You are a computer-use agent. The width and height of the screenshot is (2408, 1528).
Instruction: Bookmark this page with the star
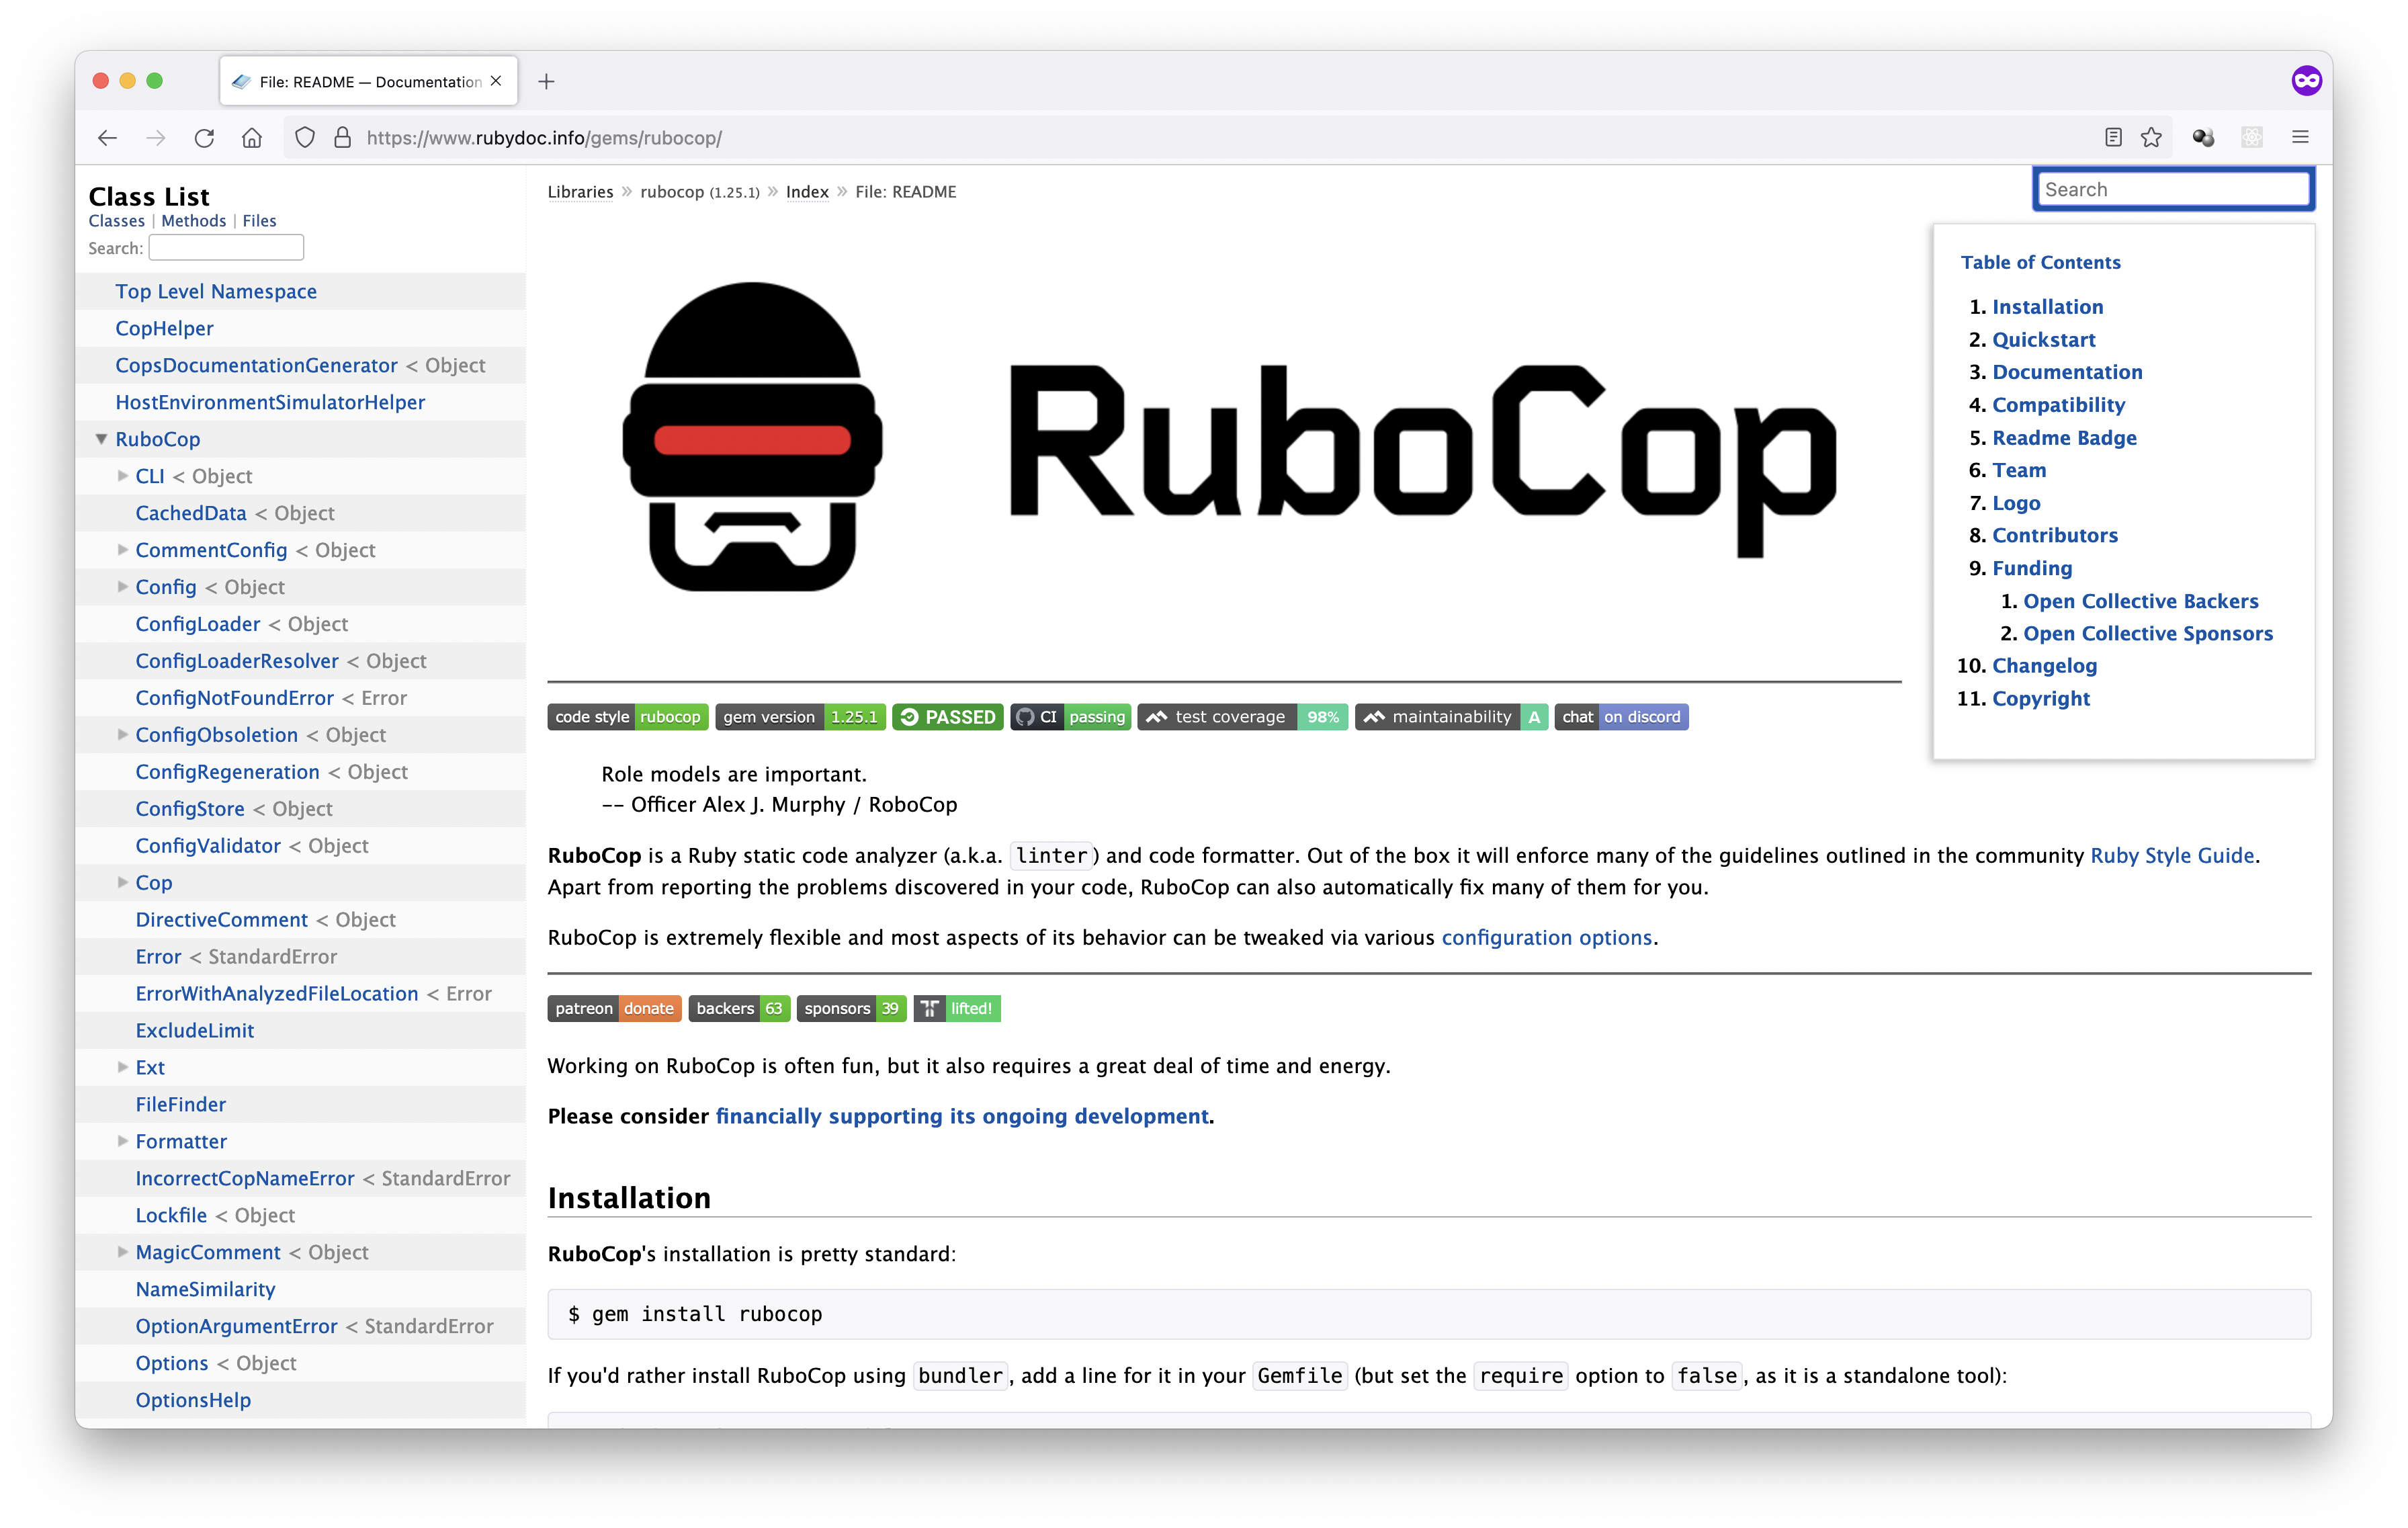point(2150,138)
